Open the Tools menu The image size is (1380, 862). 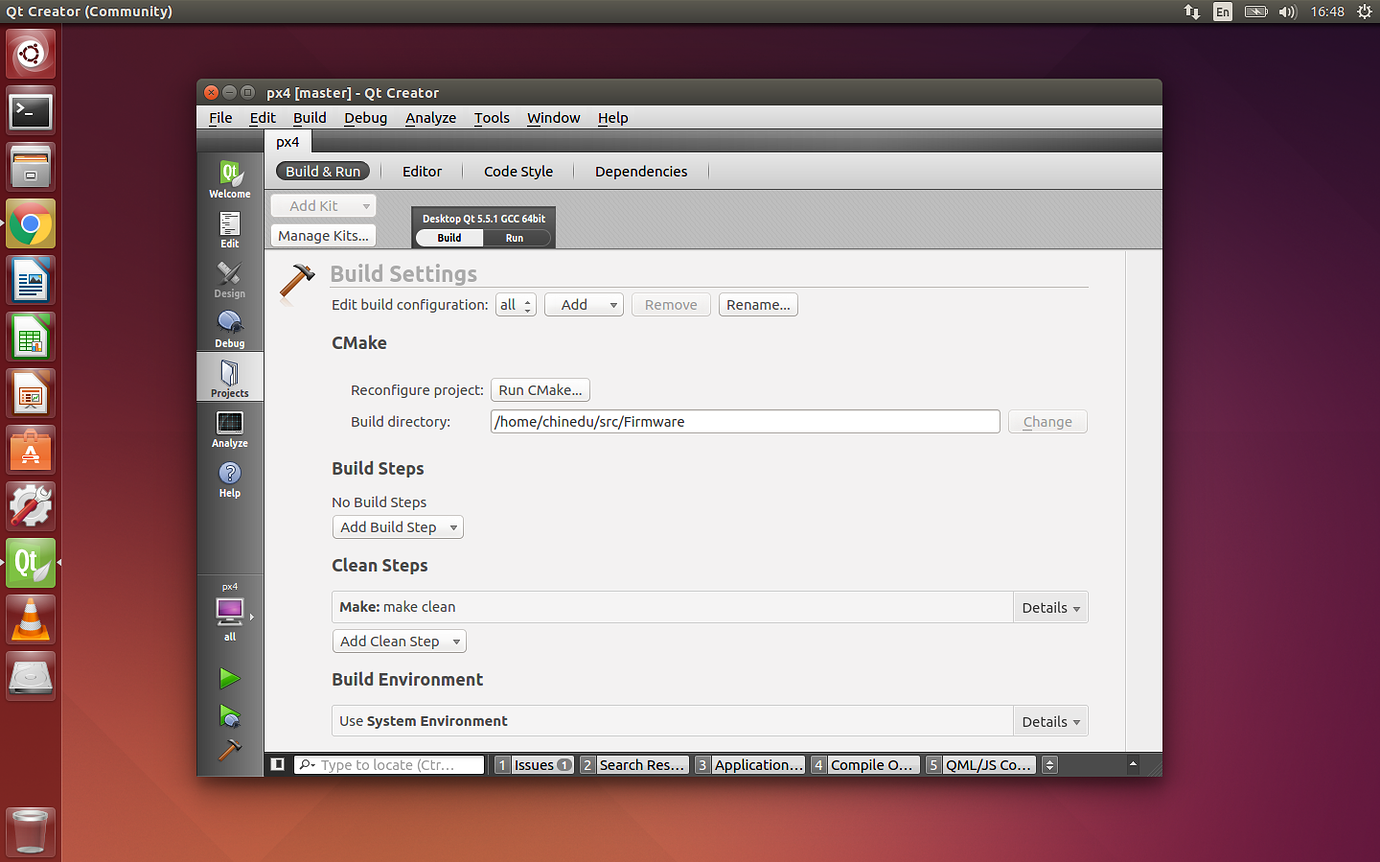492,118
